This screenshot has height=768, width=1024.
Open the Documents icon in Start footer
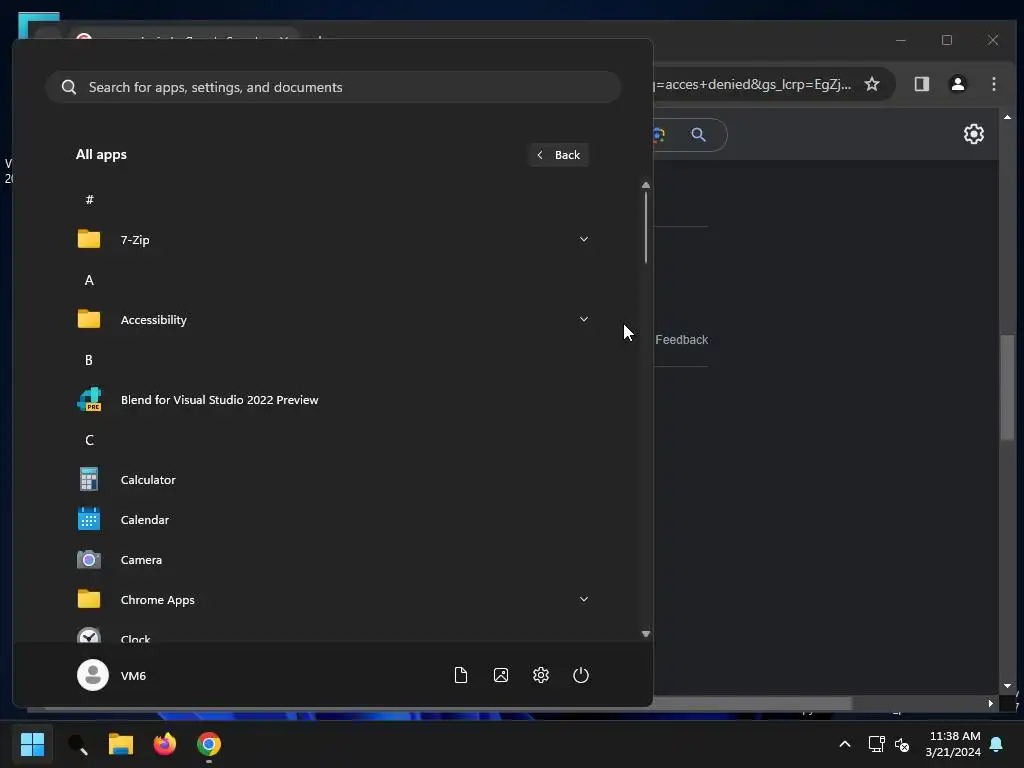click(x=460, y=675)
